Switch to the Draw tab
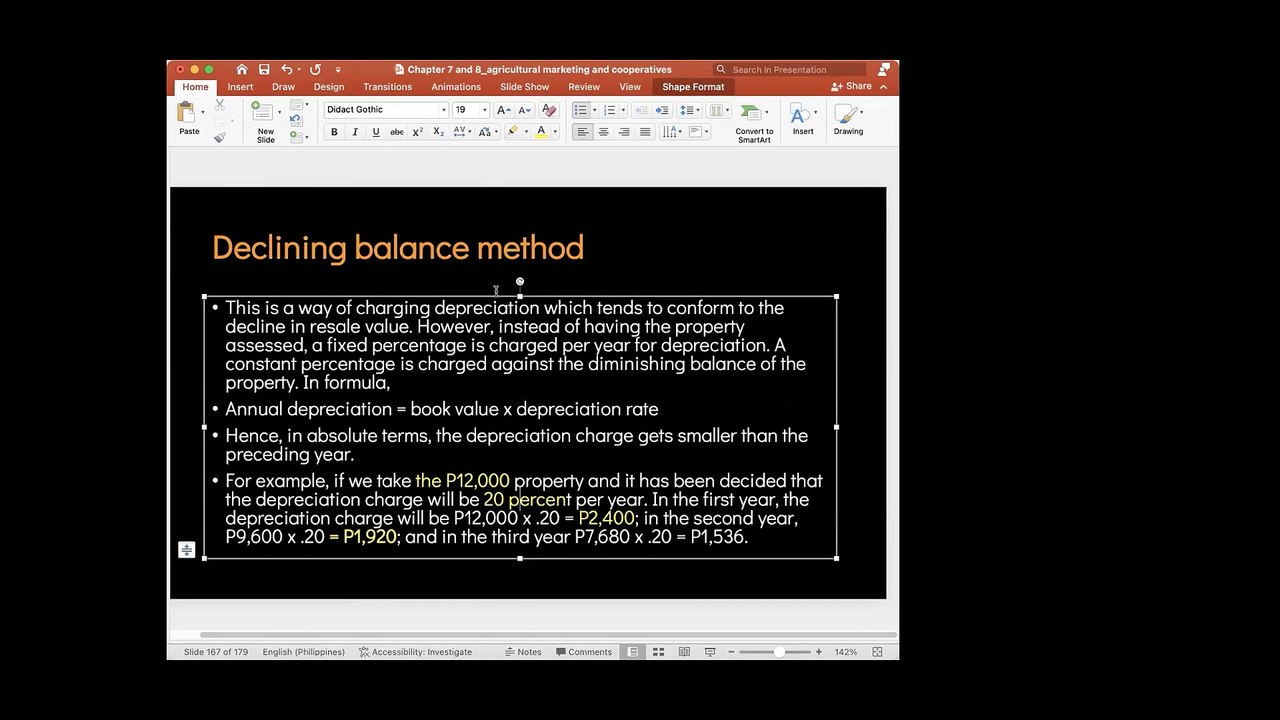This screenshot has width=1280, height=720. (x=283, y=87)
